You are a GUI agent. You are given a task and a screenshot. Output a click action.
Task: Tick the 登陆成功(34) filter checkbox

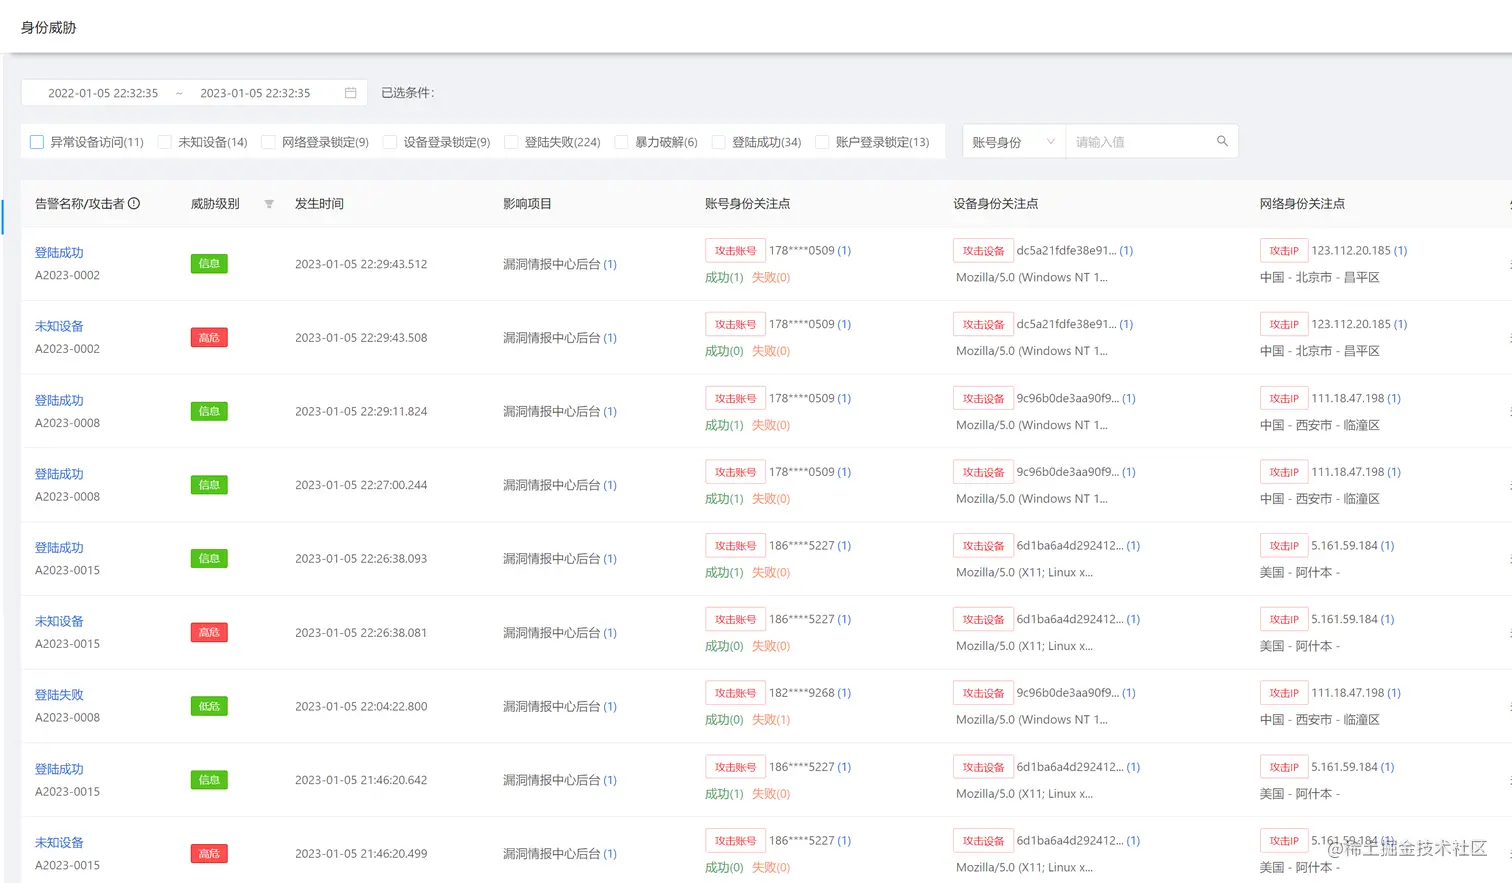718,142
